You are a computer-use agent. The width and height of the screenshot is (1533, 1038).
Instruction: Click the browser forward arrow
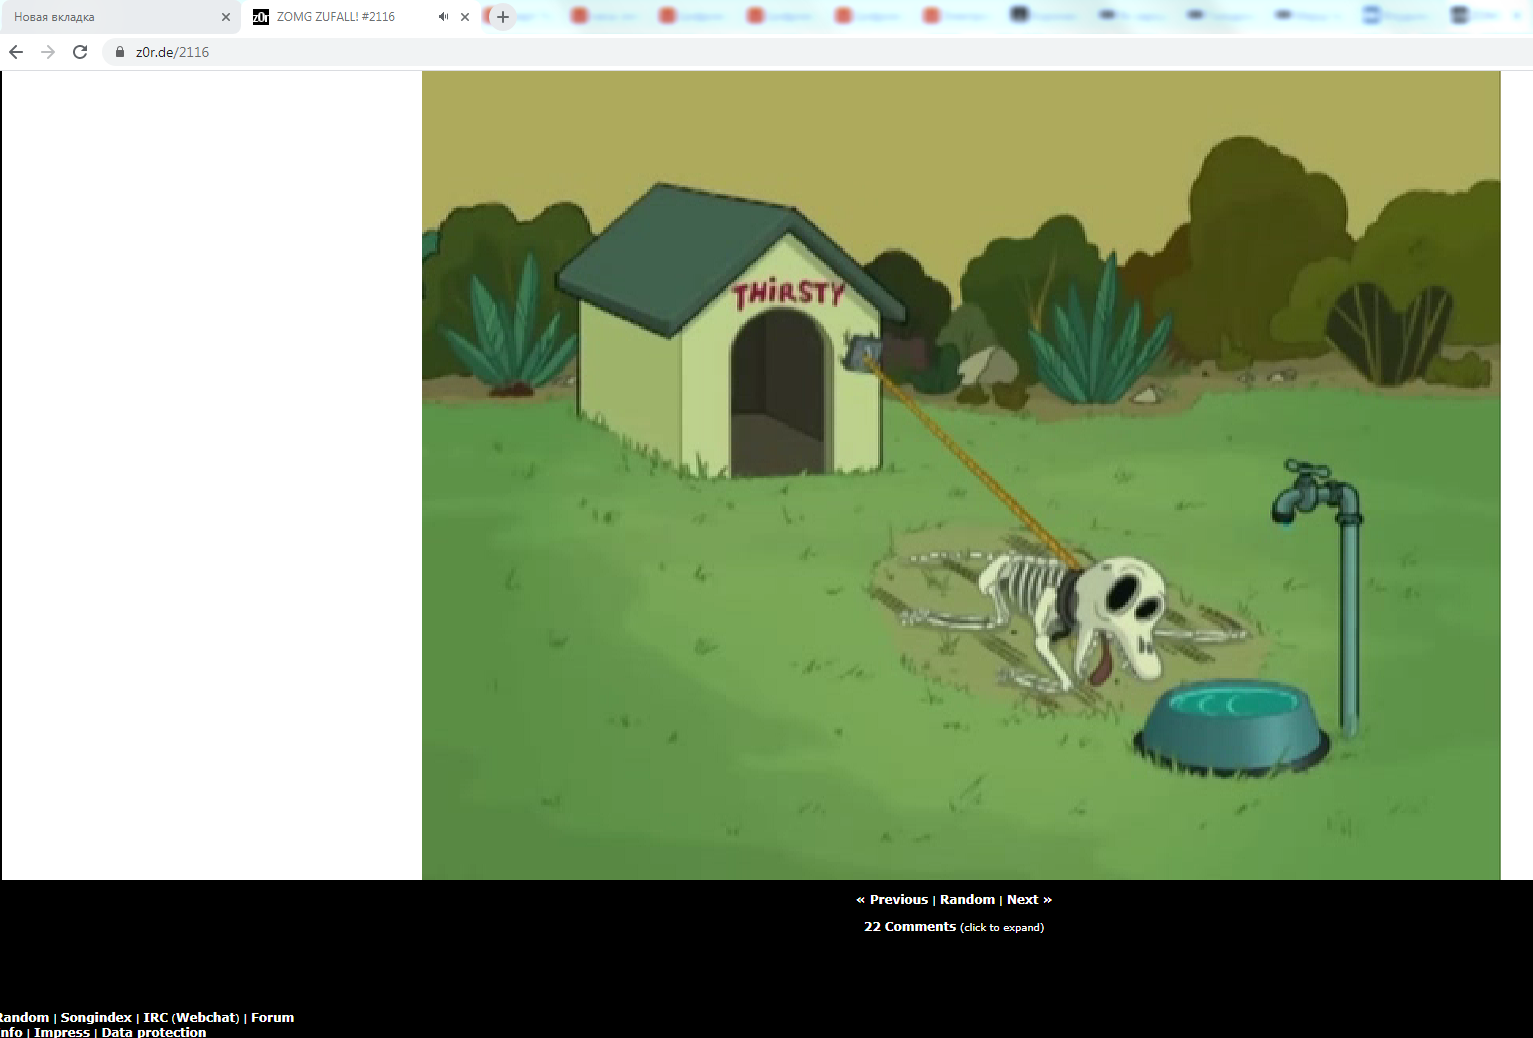(48, 52)
